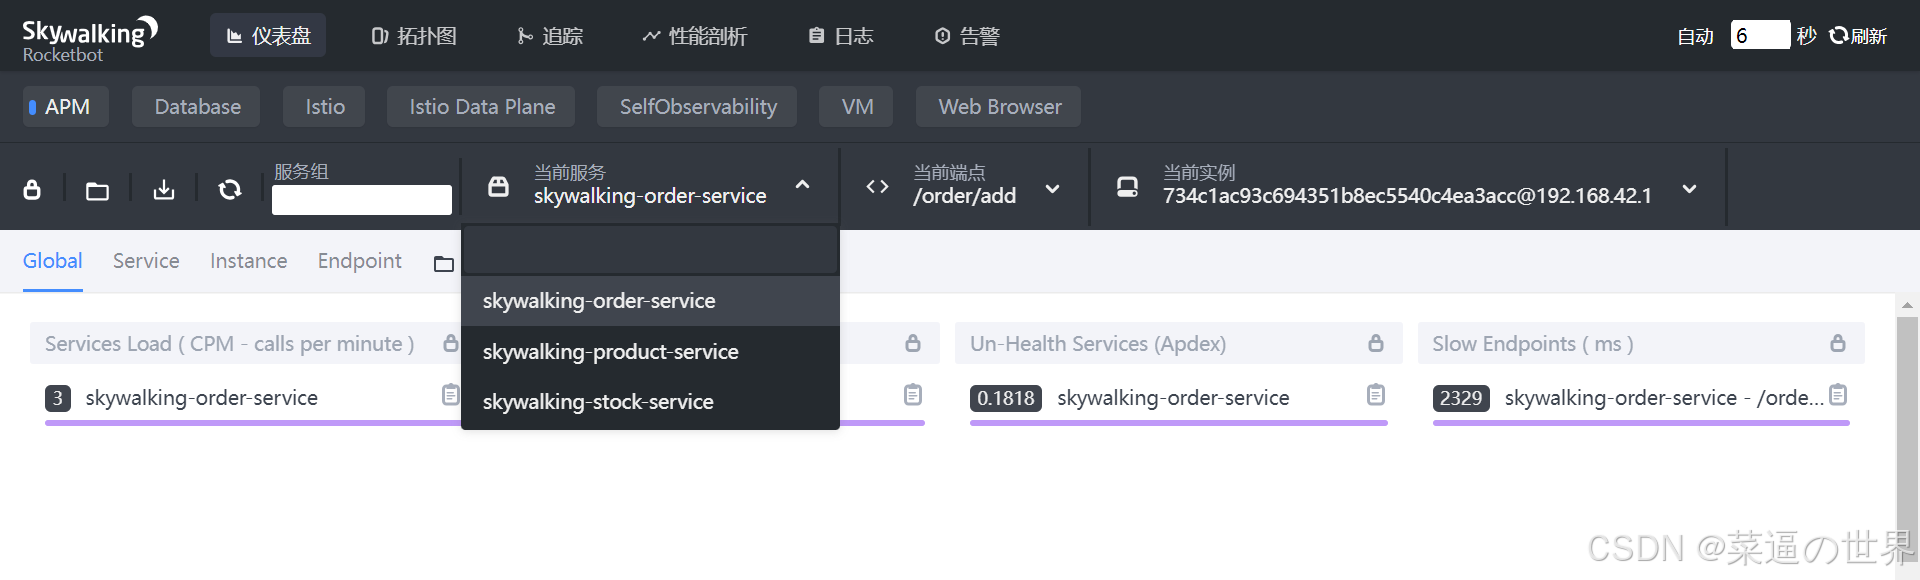
Task: Click the Slow Endpoints ( ms ) title
Action: [1533, 344]
